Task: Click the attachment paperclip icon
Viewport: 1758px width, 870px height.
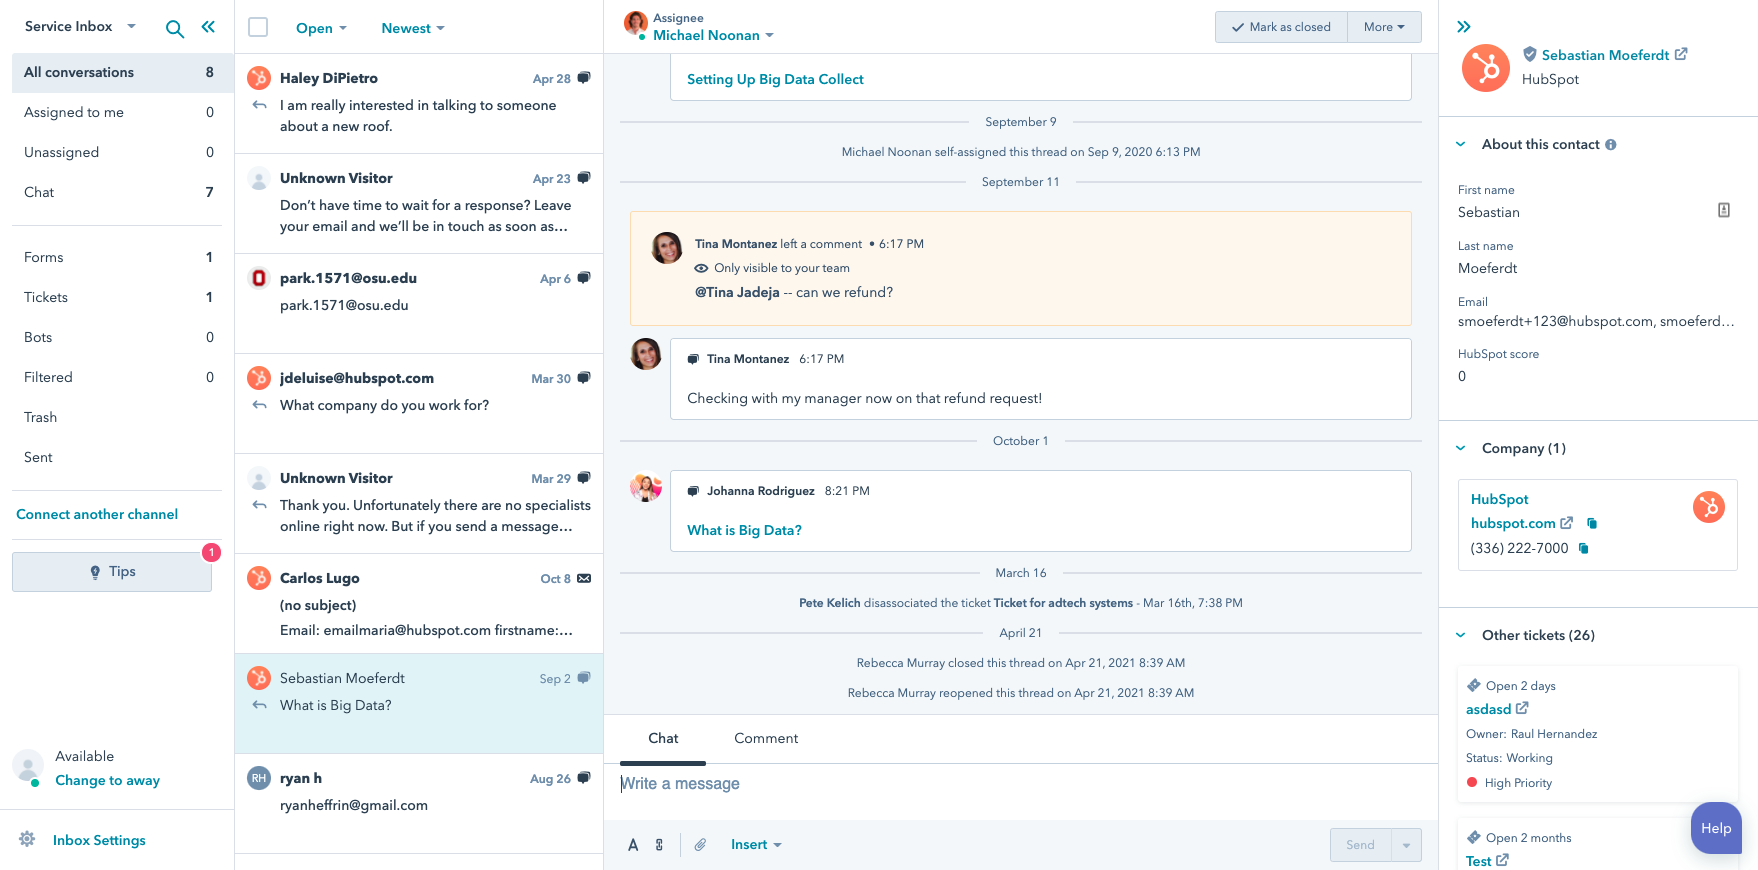Action: click(x=700, y=845)
